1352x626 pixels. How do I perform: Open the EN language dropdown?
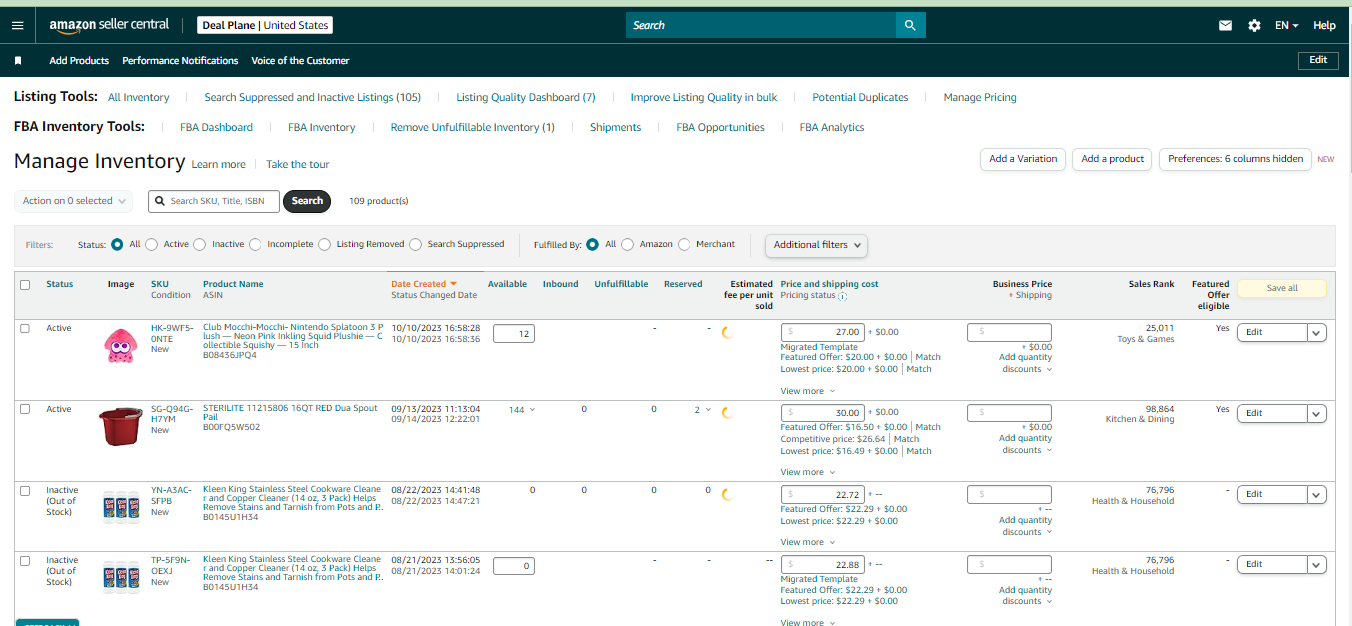pyautogui.click(x=1287, y=25)
